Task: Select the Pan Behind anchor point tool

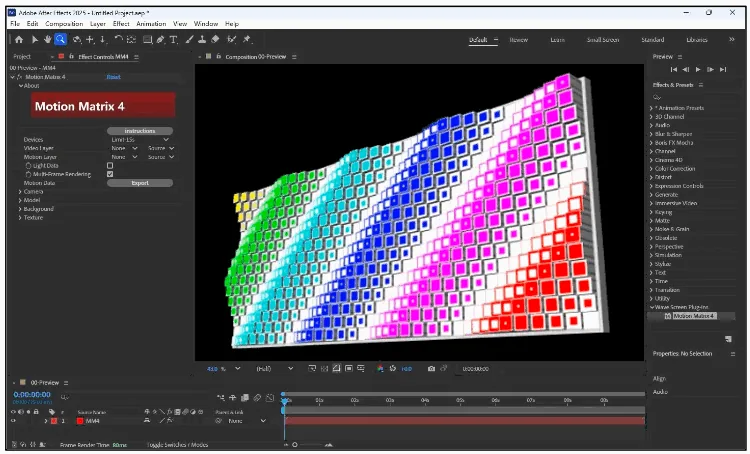Action: pyautogui.click(x=132, y=40)
